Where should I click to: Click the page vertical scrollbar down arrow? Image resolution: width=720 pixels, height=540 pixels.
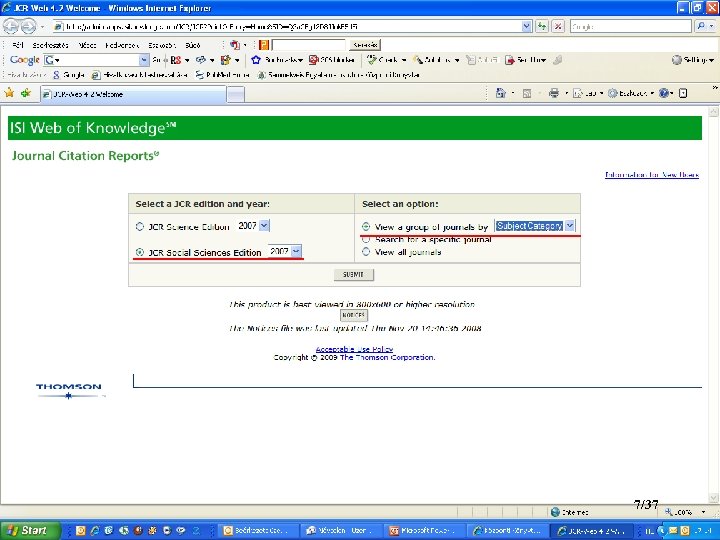point(713,498)
